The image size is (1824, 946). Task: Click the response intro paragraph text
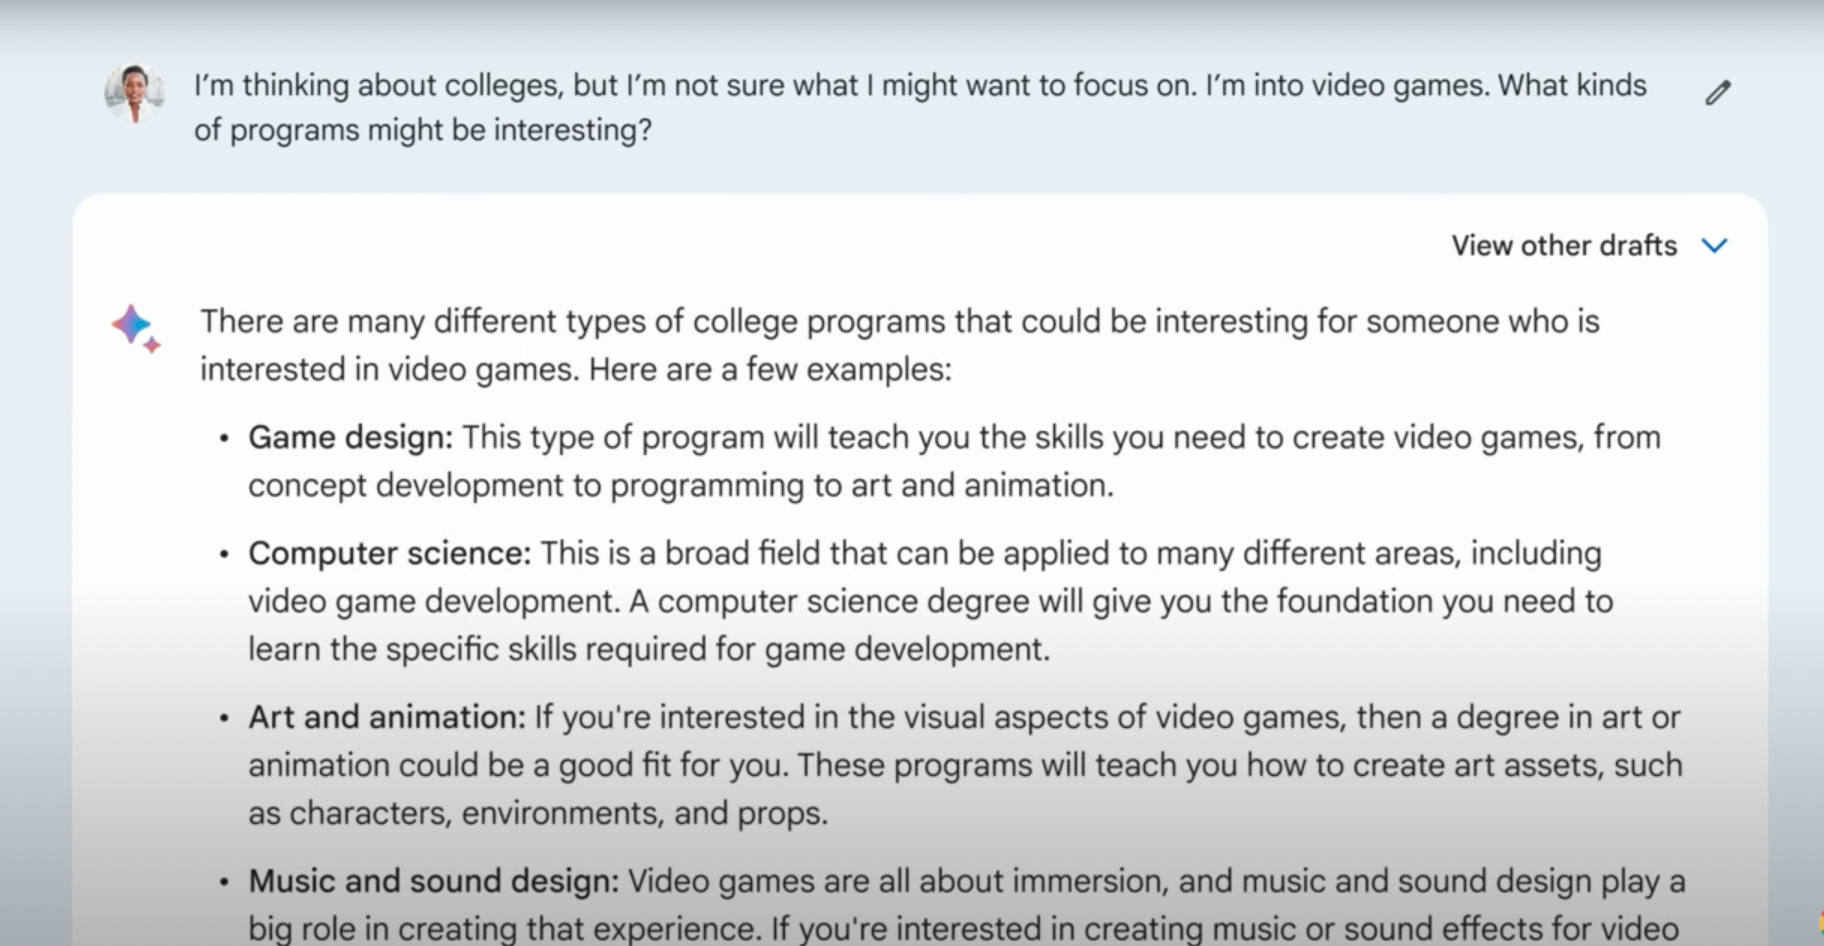coord(900,345)
